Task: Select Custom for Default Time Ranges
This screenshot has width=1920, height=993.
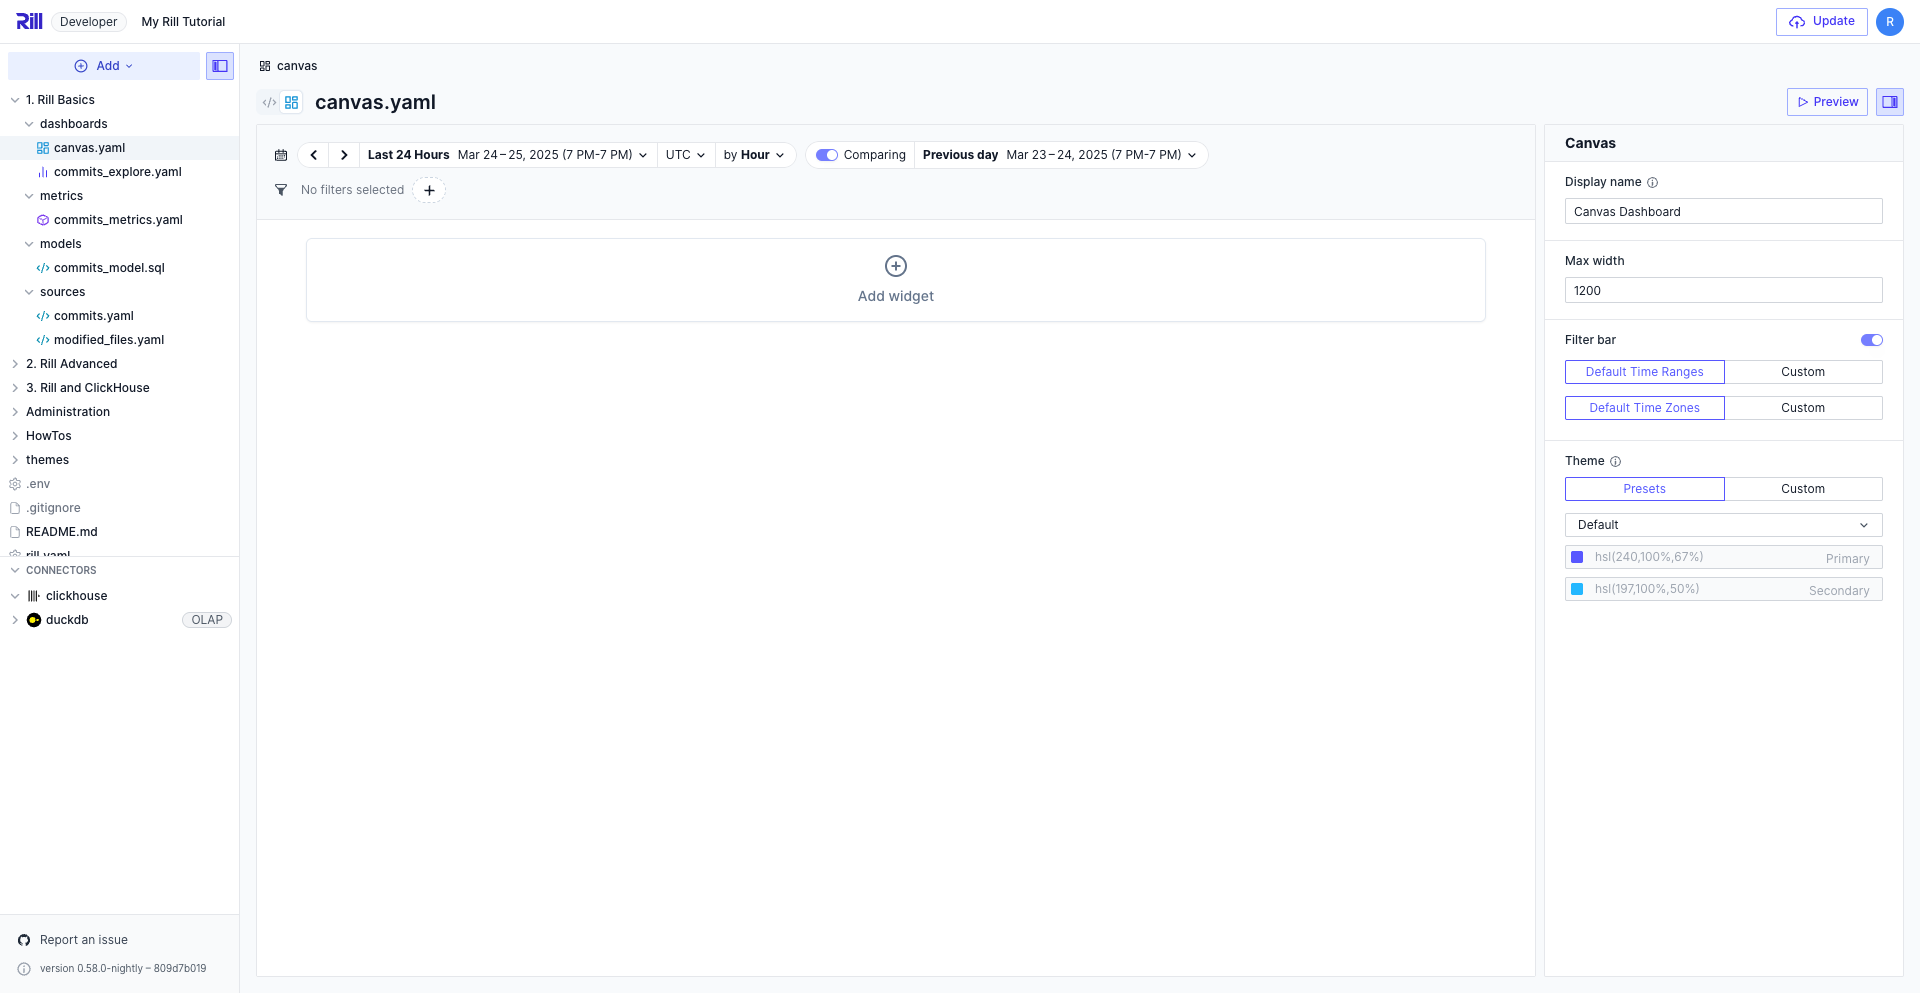Action: pyautogui.click(x=1804, y=371)
